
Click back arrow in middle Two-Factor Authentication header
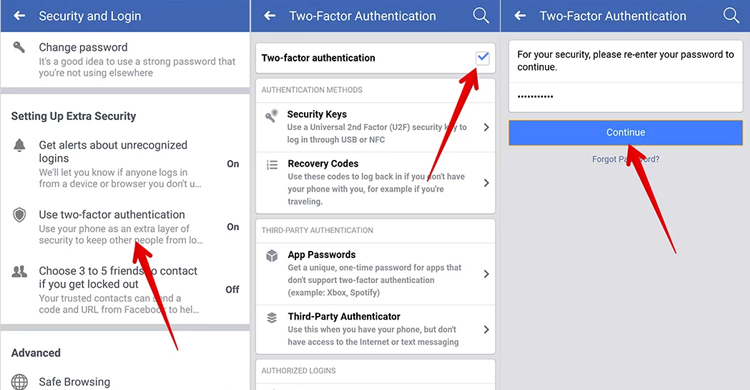point(270,16)
